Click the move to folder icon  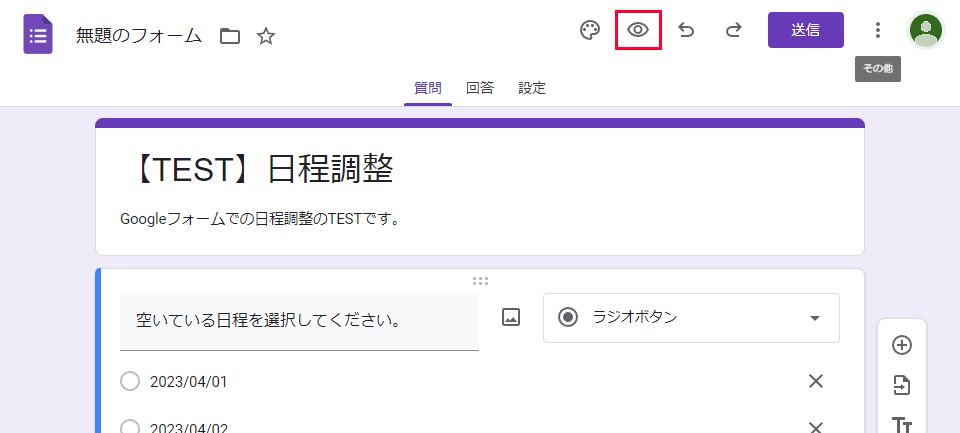(230, 36)
